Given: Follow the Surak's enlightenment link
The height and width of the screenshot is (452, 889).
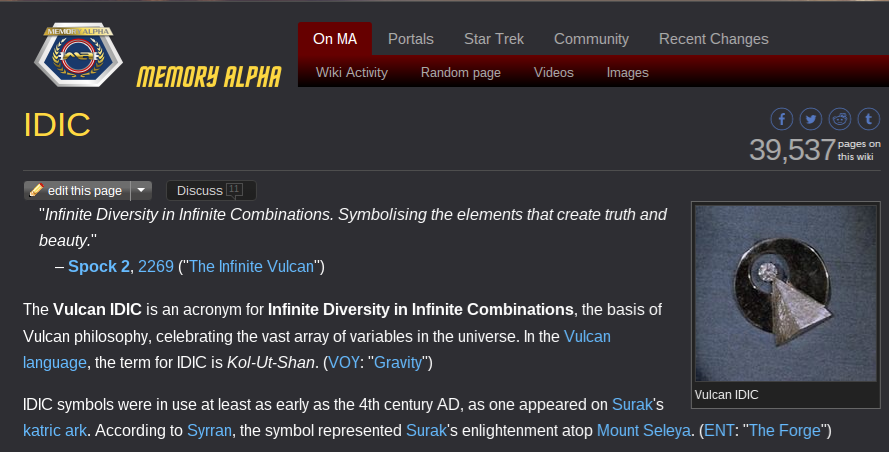Looking at the screenshot, I should click(426, 430).
